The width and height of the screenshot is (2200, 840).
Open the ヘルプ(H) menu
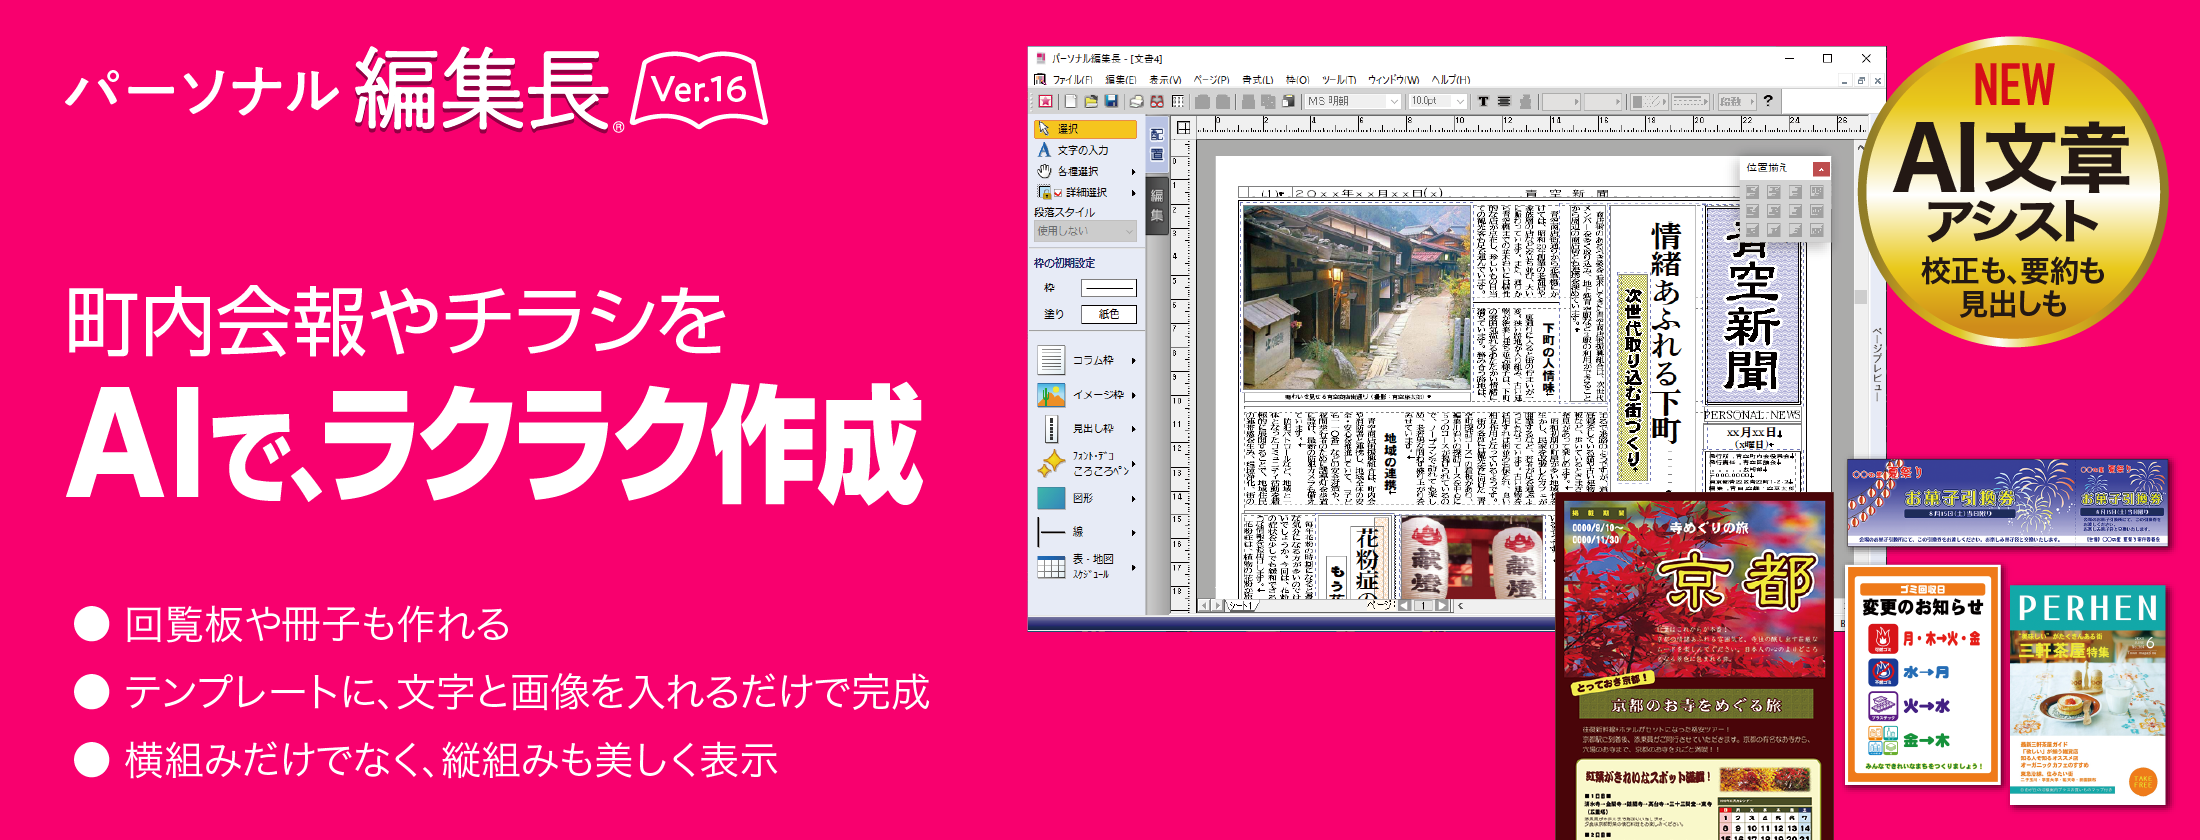(1450, 80)
